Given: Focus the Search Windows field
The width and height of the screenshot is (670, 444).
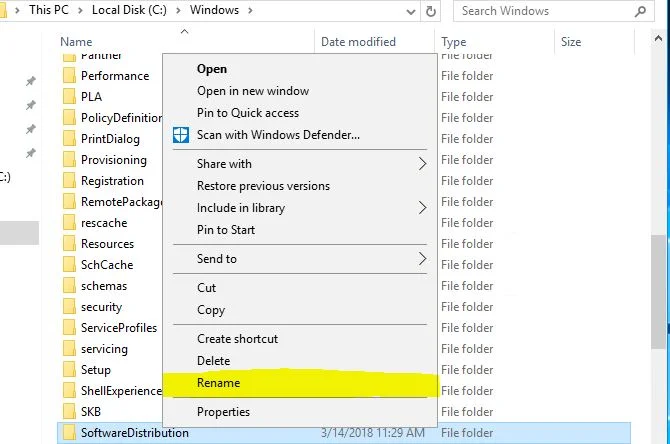Looking at the screenshot, I should [553, 11].
